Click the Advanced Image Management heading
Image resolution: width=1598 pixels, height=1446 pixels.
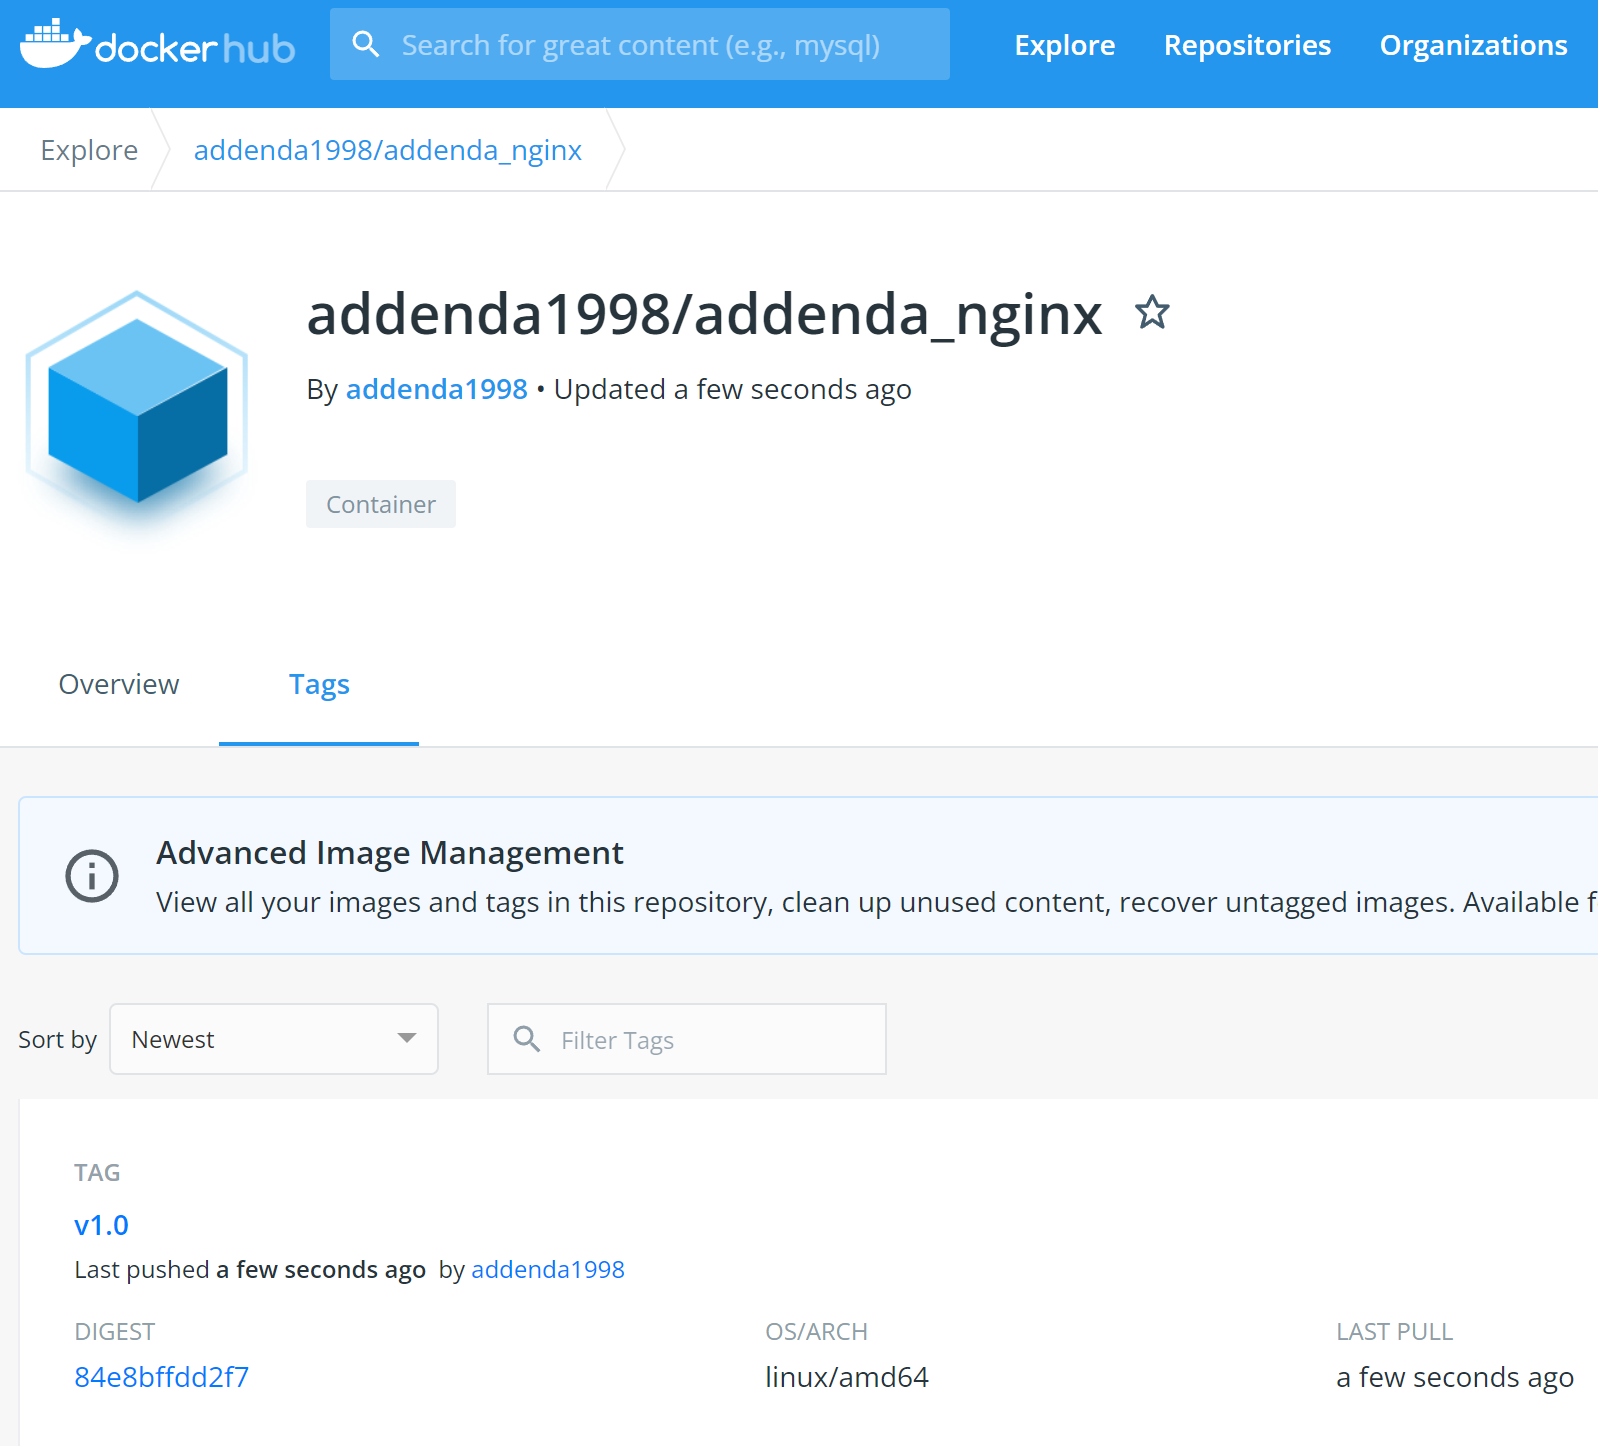coord(390,853)
